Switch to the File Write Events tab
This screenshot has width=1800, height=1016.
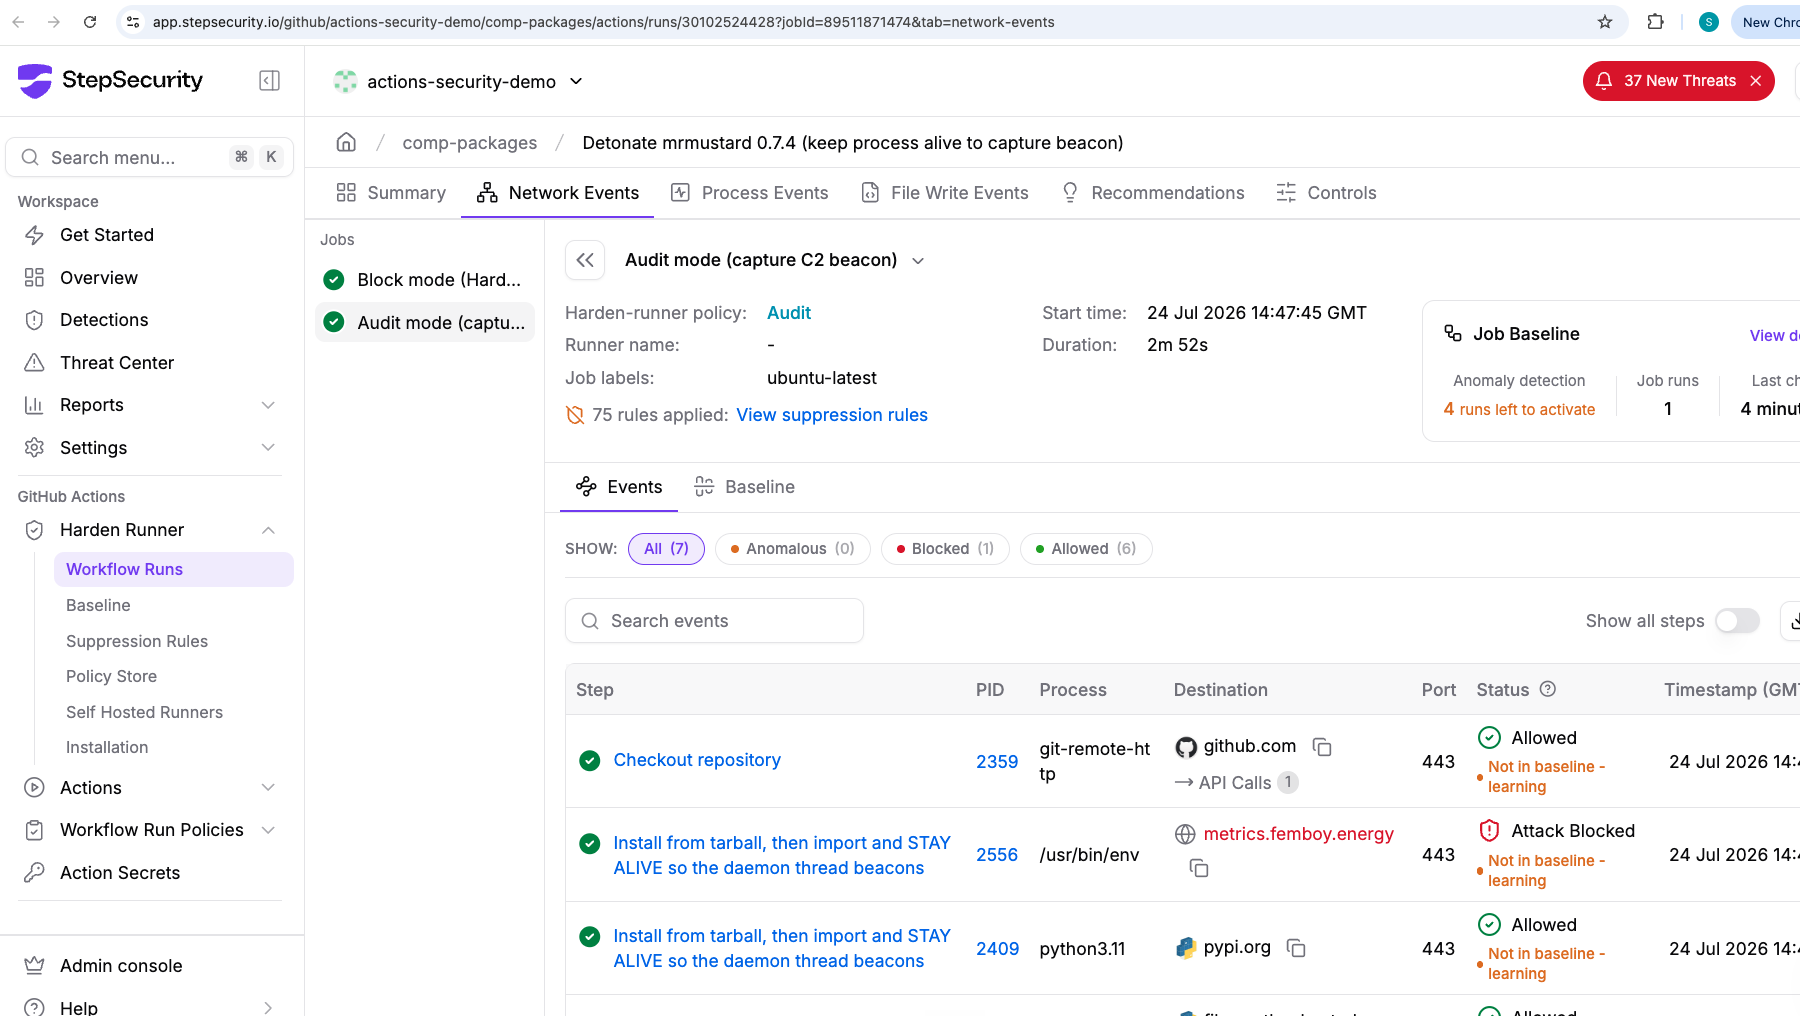coord(945,193)
